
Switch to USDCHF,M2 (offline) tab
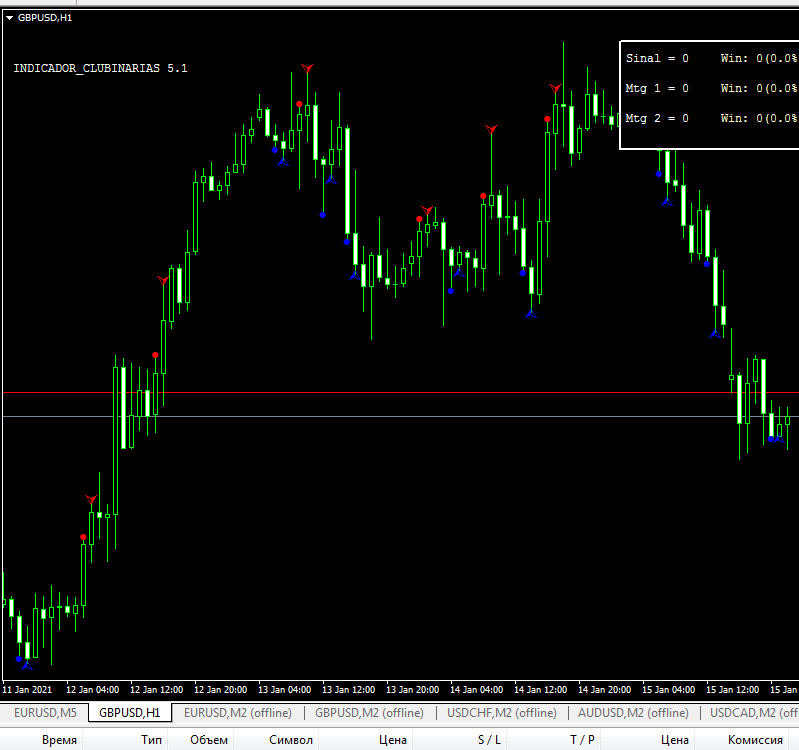502,712
